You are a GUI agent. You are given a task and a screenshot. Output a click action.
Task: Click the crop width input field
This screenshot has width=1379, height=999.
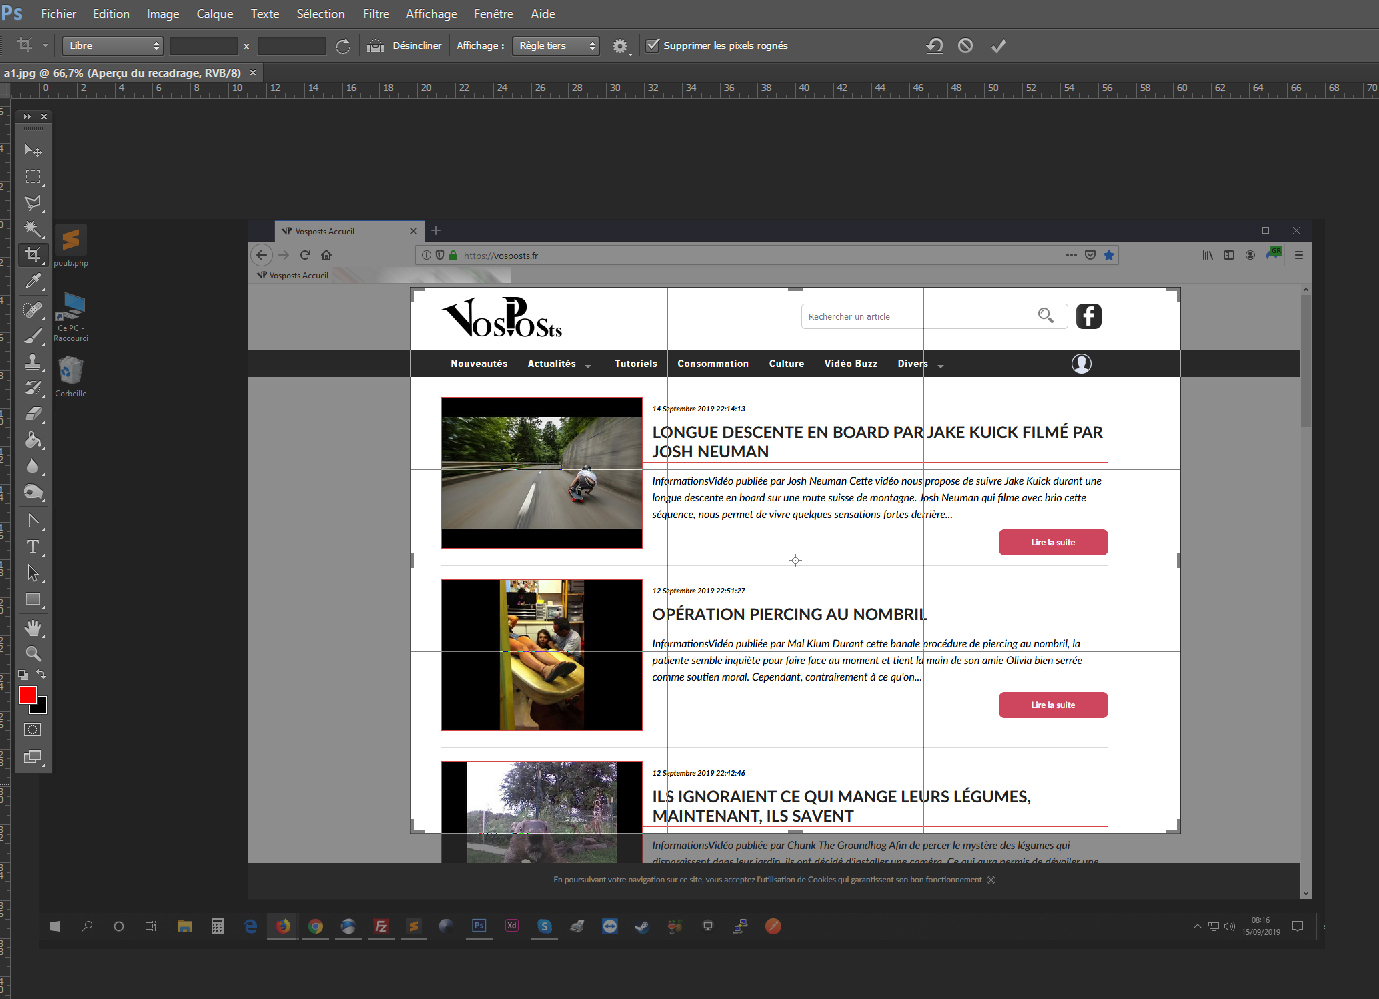pos(204,46)
